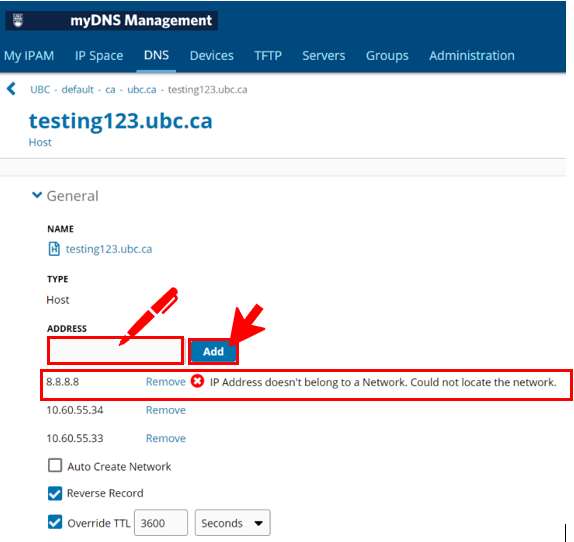Click the TTL value field showing 3600
The image size is (574, 542).
tap(161, 523)
